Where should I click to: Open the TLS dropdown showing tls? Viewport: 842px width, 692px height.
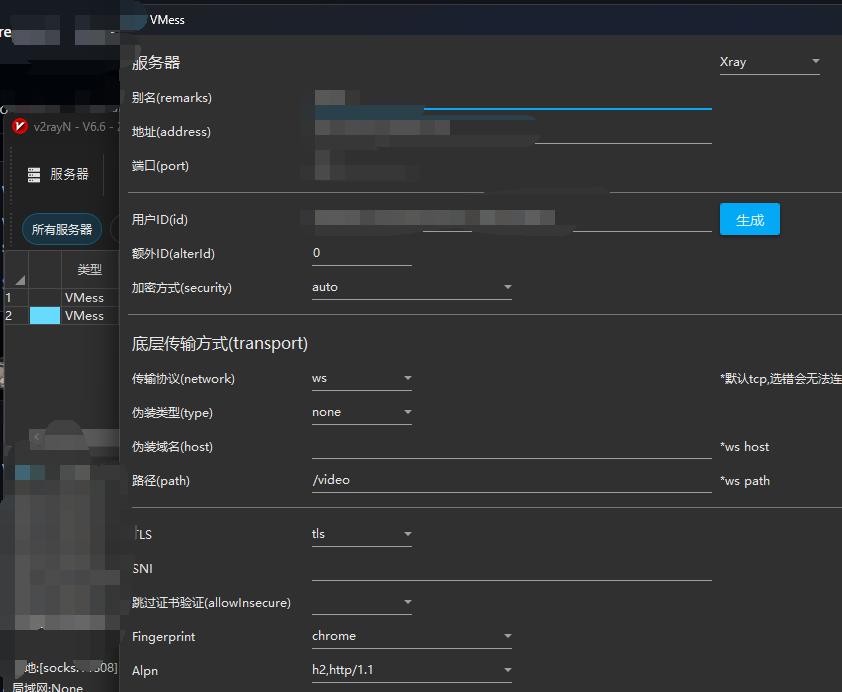click(x=360, y=534)
